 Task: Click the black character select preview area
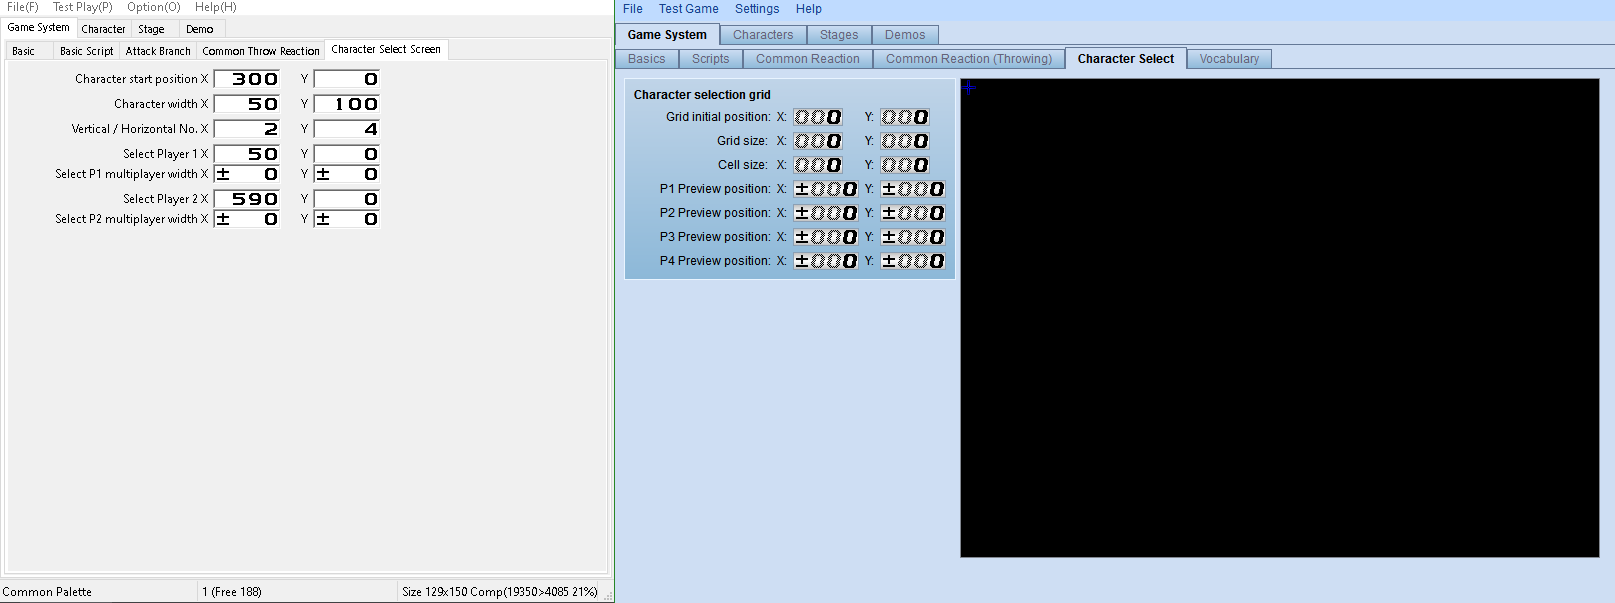click(x=1279, y=318)
